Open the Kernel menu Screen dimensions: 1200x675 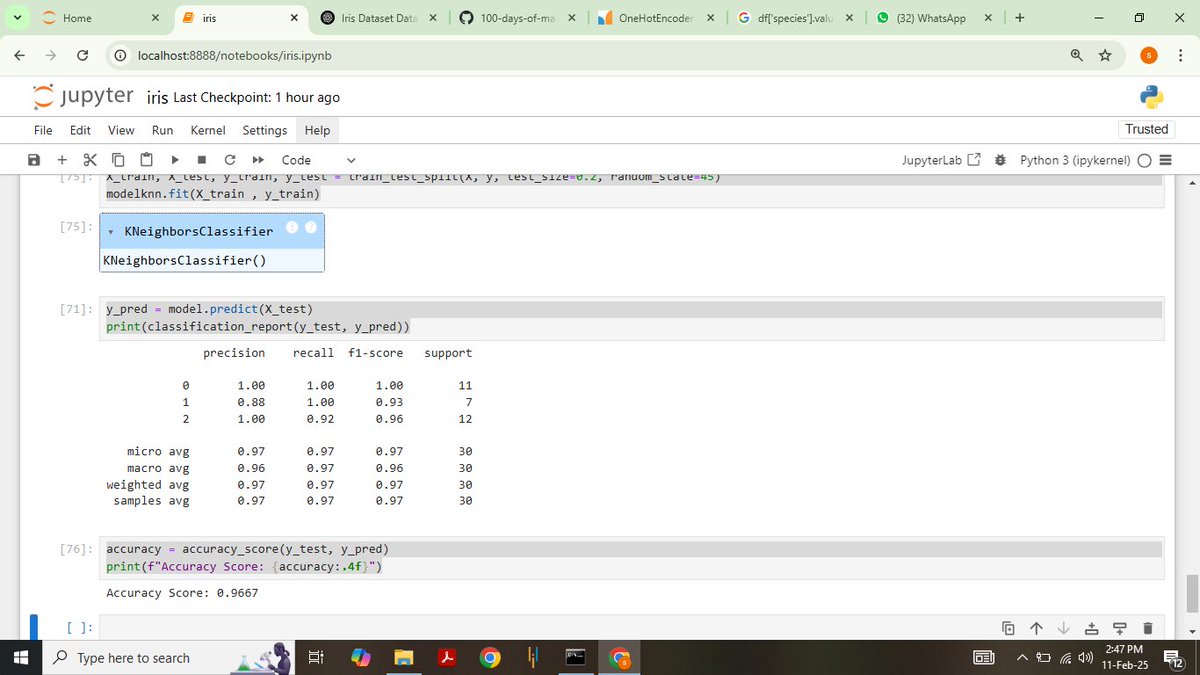[x=208, y=130]
